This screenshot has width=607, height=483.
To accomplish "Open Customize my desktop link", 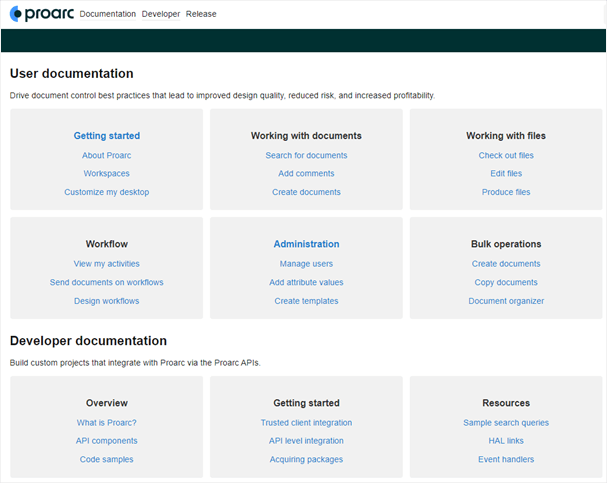I will [106, 192].
